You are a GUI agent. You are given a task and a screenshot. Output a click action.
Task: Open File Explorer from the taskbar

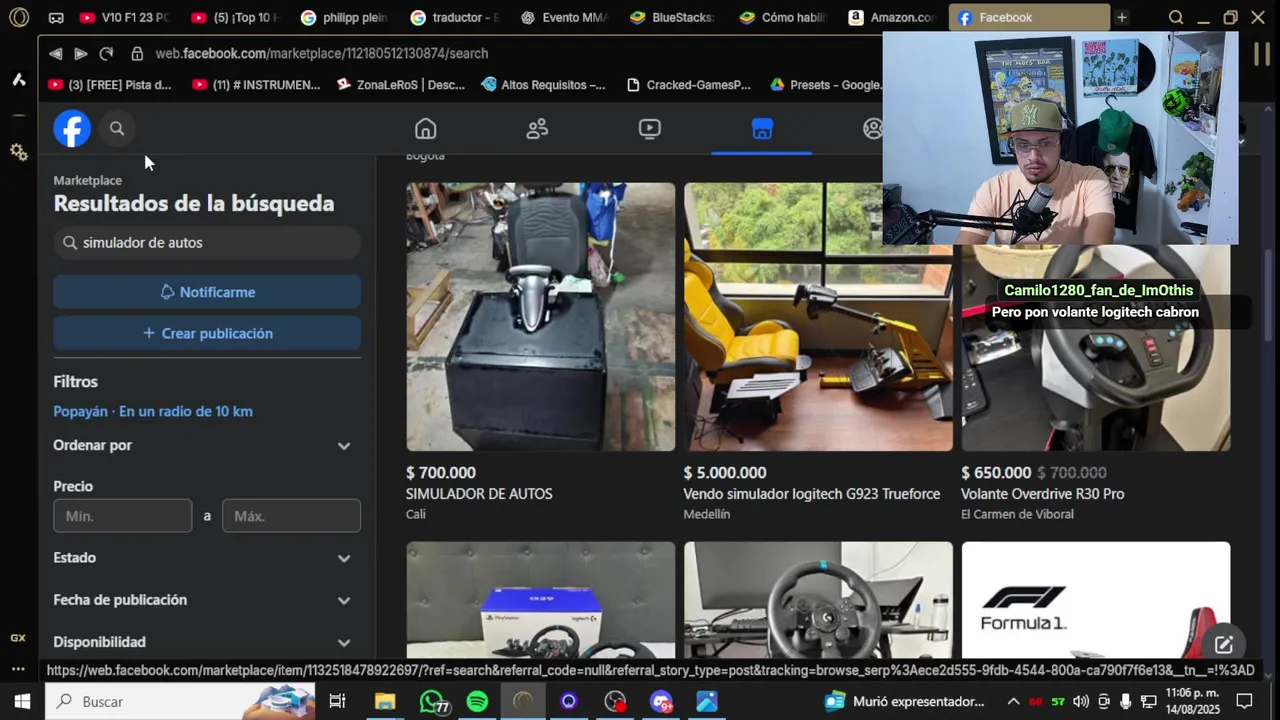(385, 702)
